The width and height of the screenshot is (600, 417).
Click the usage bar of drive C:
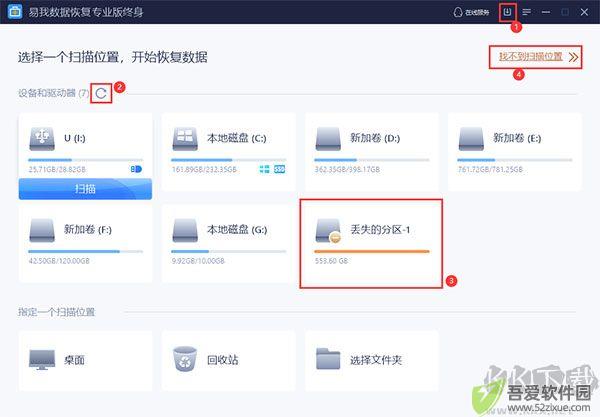click(228, 160)
